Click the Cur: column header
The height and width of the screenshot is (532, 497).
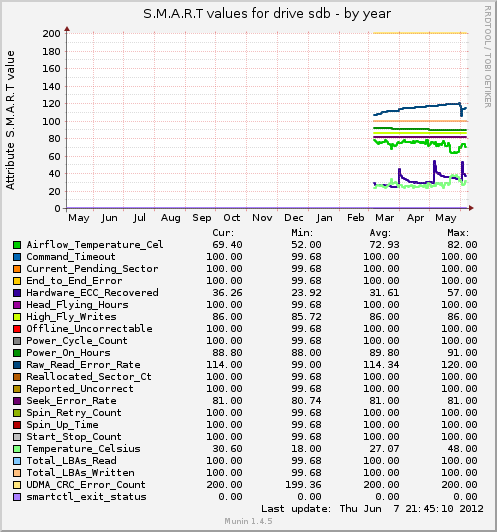tap(223, 233)
